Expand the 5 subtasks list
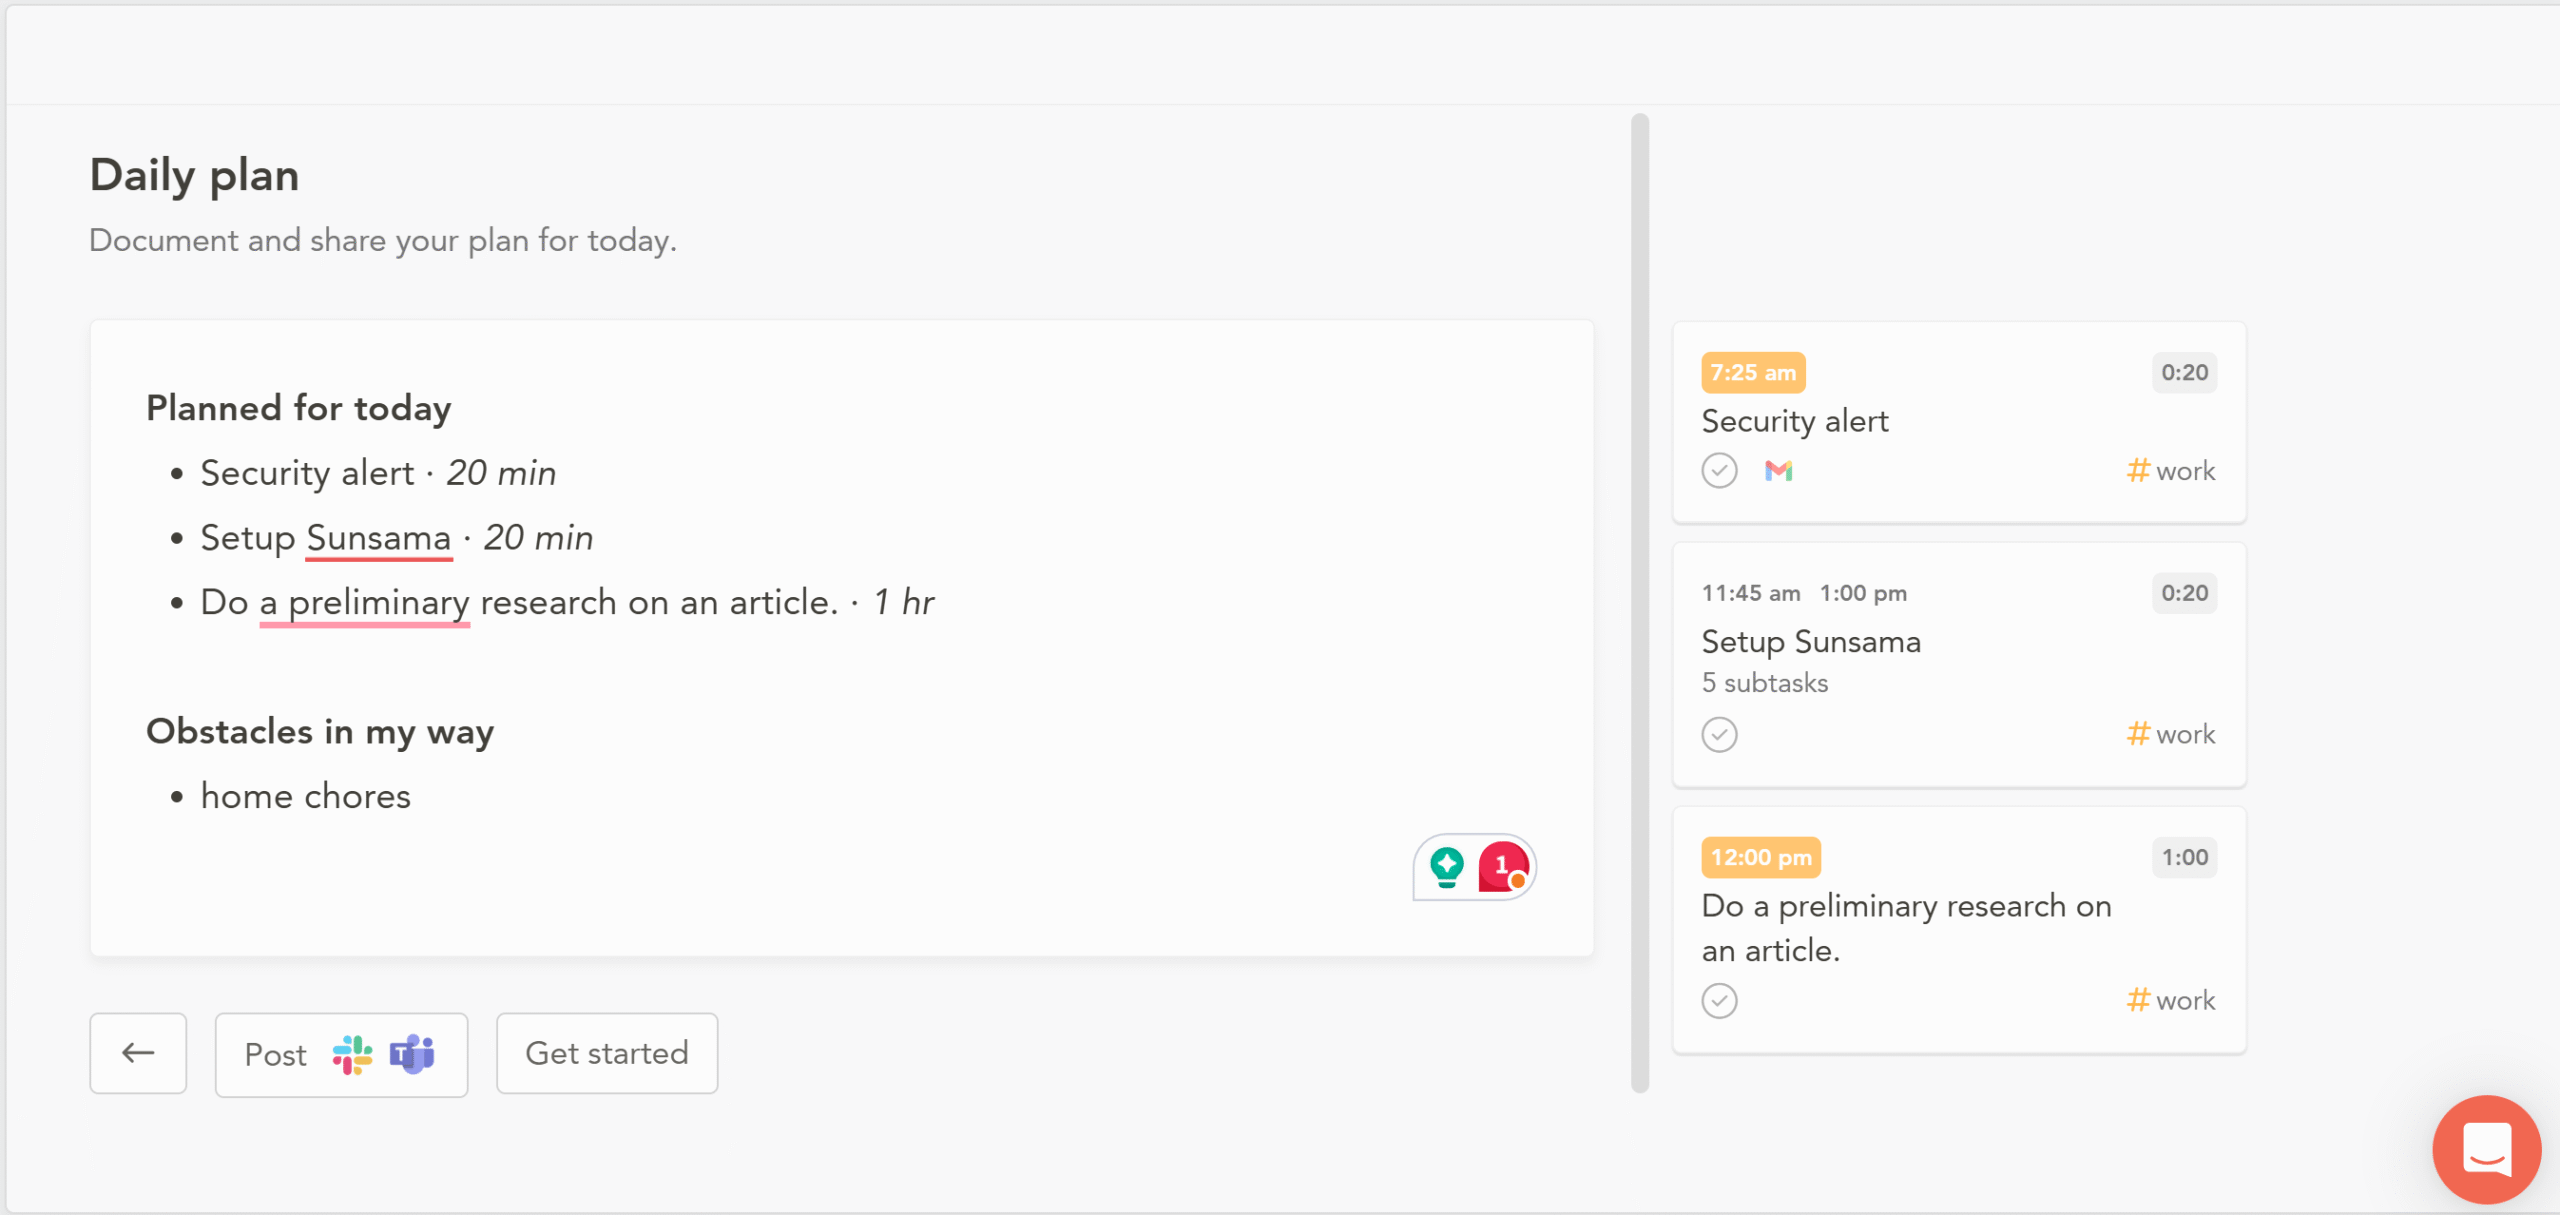The height and width of the screenshot is (1215, 2560). pos(1765,683)
